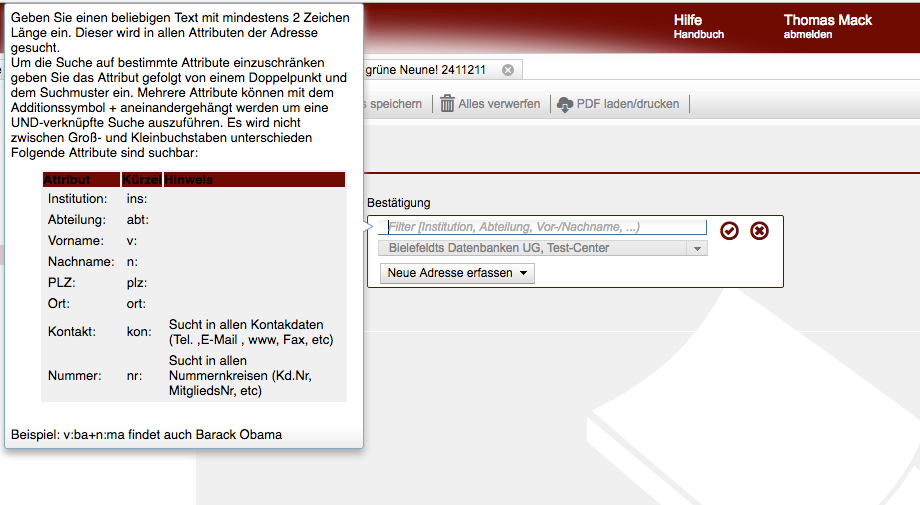Confirm the address with the checkmark icon

pos(730,231)
